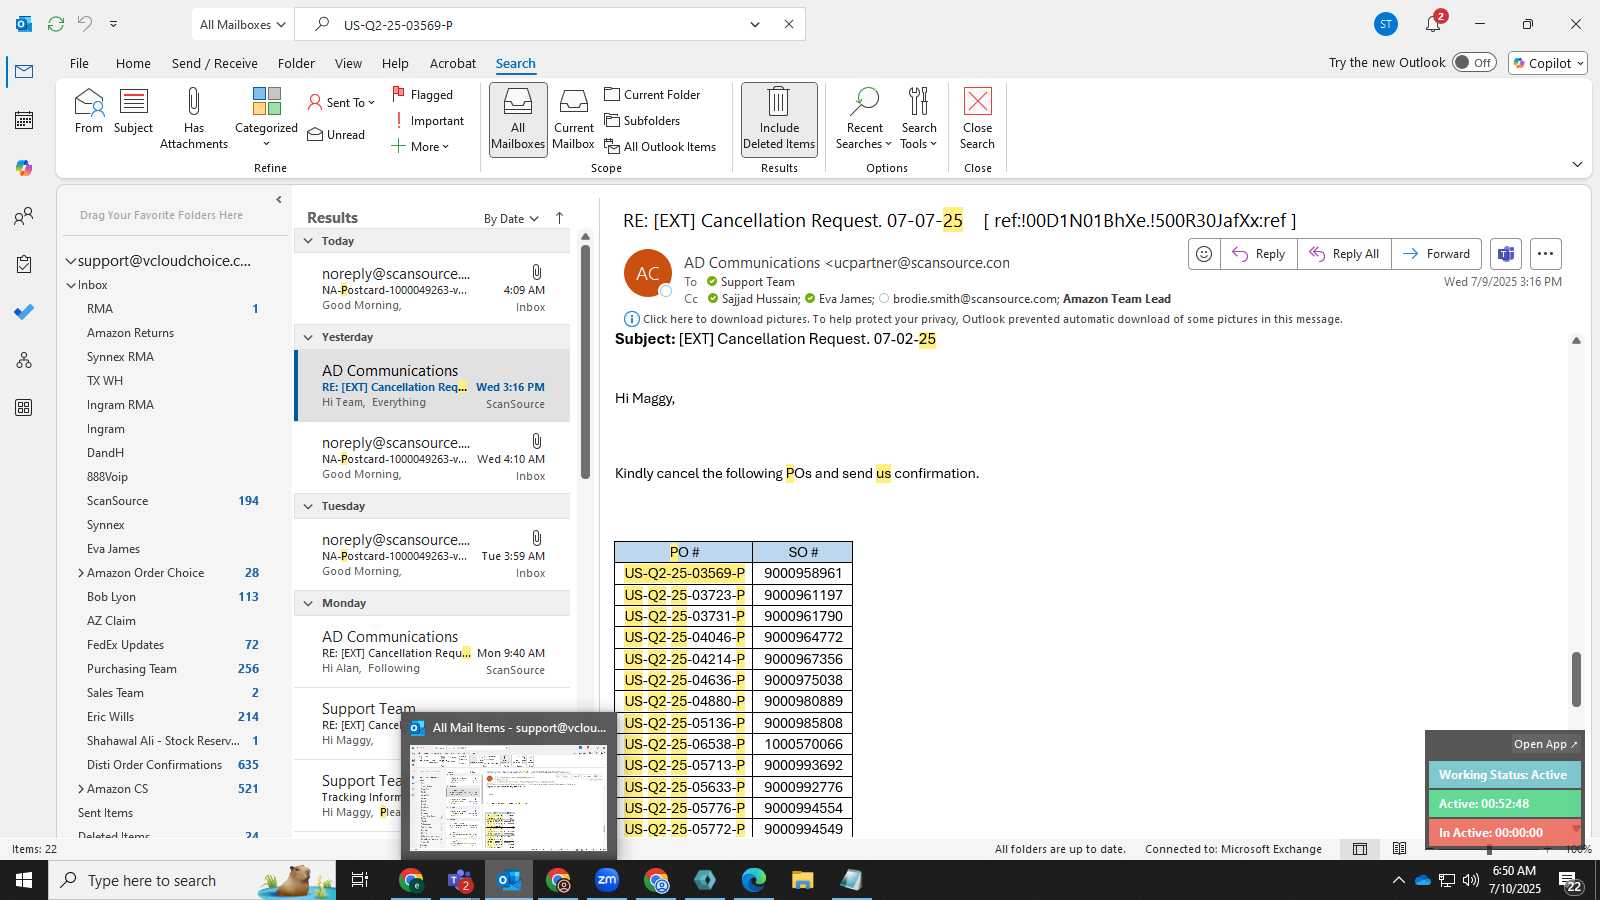Open Monday AD Communications cancellation email

coord(433,652)
